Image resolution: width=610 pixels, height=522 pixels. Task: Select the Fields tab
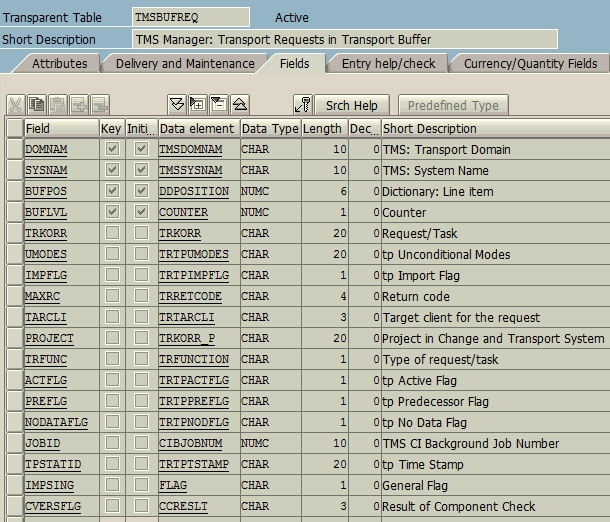[x=294, y=64]
